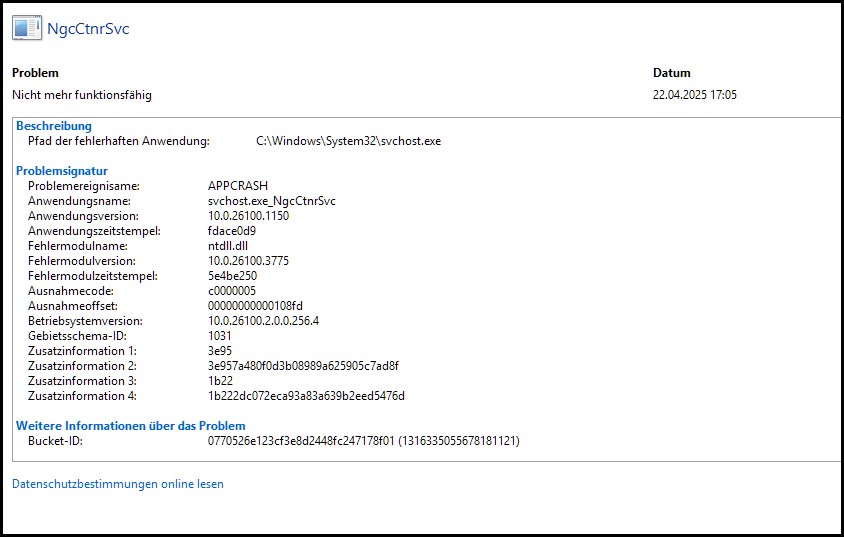Click the Fehlermodulzeitstempel label
This screenshot has height=537, width=844.
tap(93, 276)
